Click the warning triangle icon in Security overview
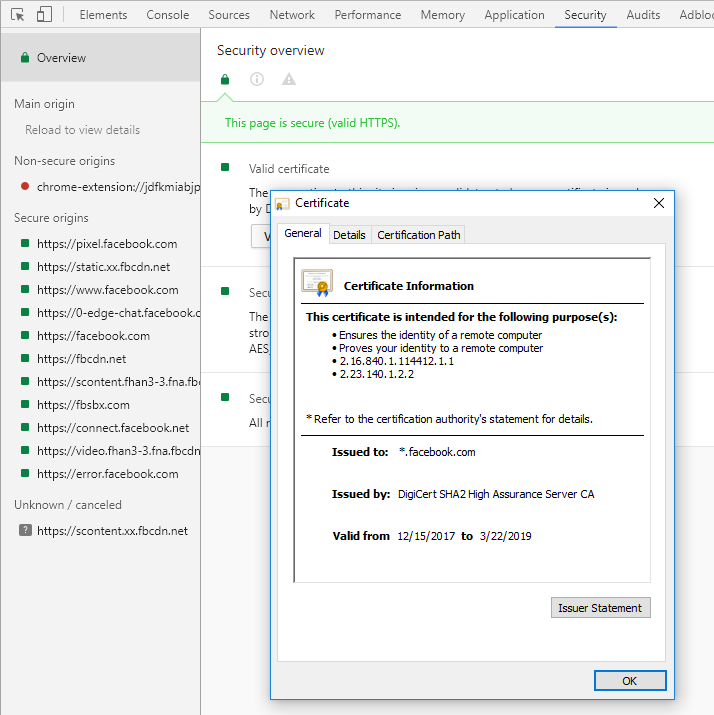Viewport: 714px width, 715px height. click(289, 79)
